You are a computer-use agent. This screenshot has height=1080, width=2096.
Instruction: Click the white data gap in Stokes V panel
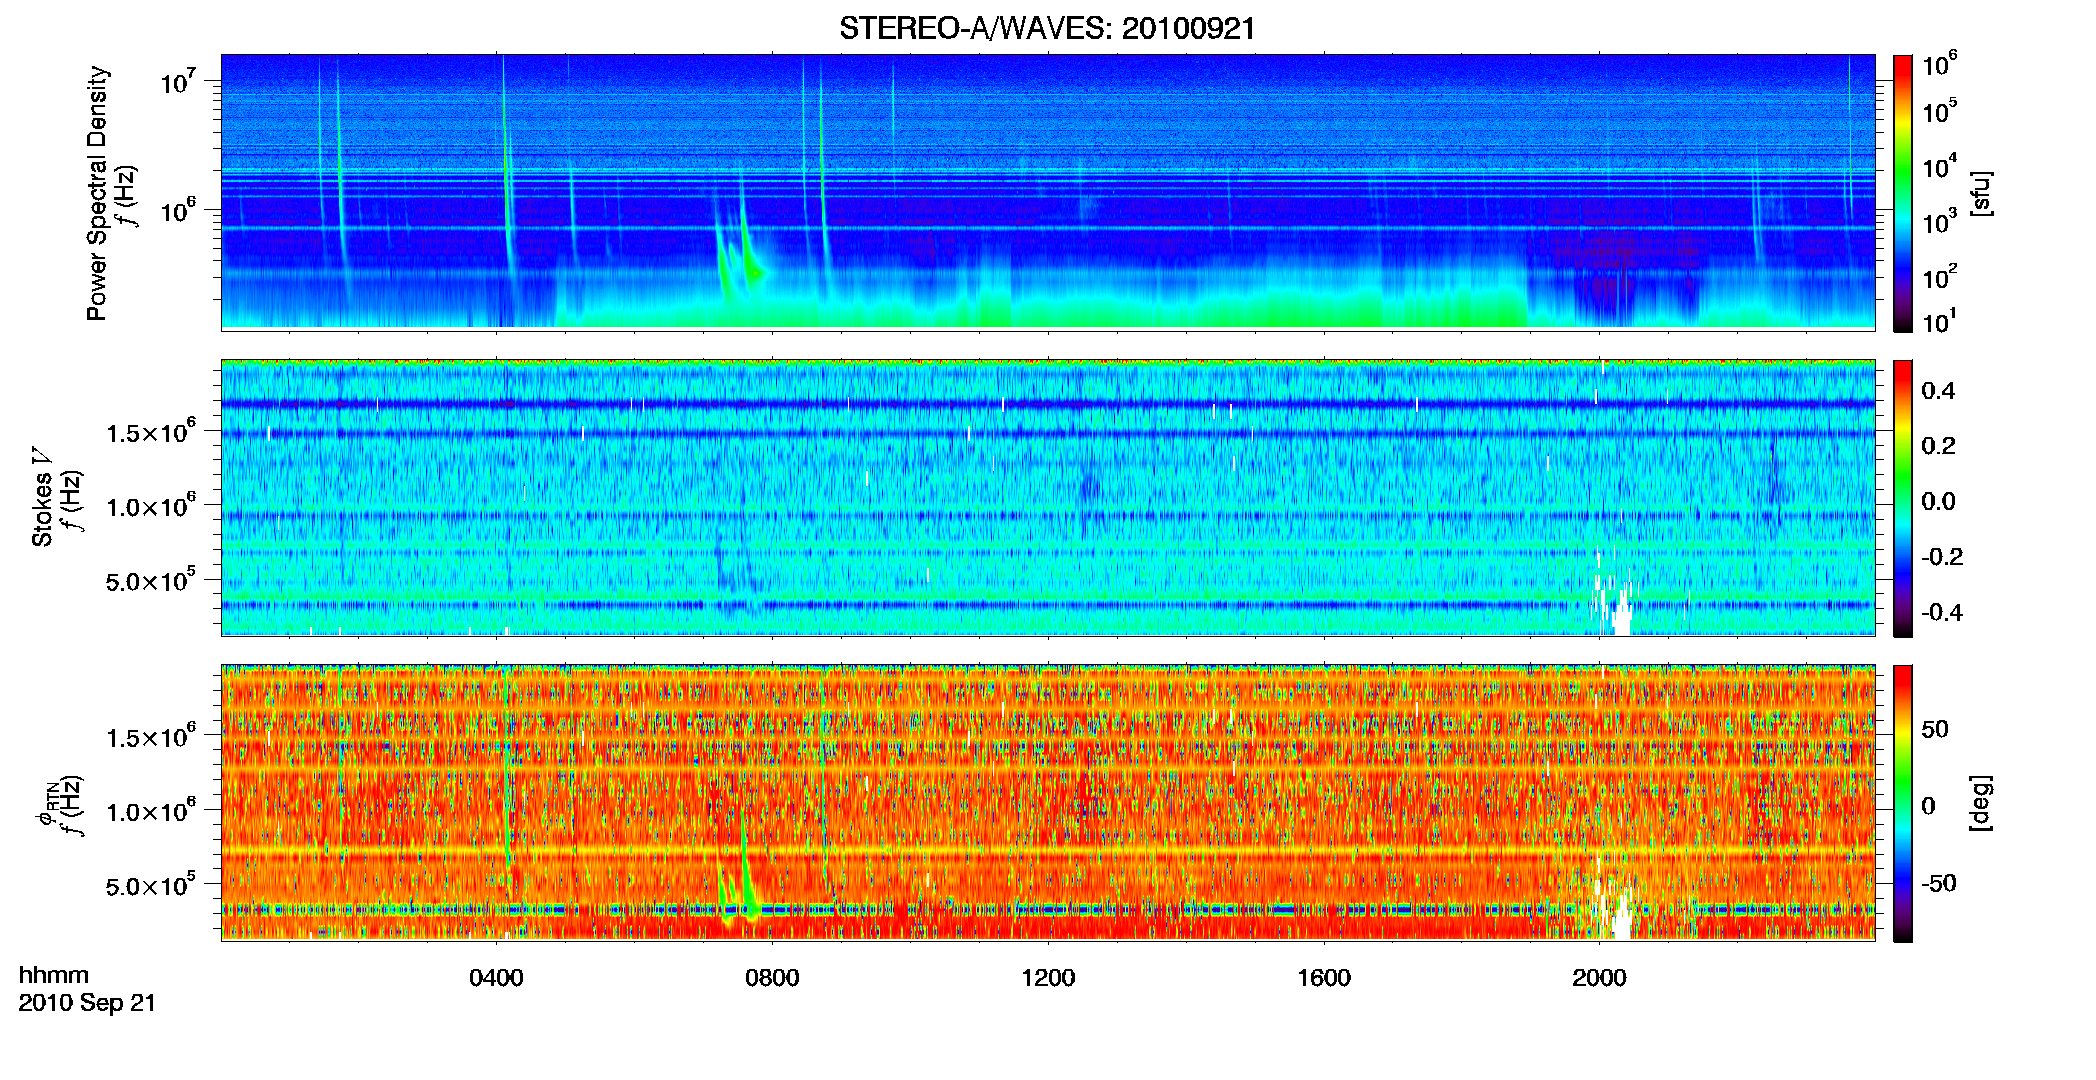click(1612, 605)
